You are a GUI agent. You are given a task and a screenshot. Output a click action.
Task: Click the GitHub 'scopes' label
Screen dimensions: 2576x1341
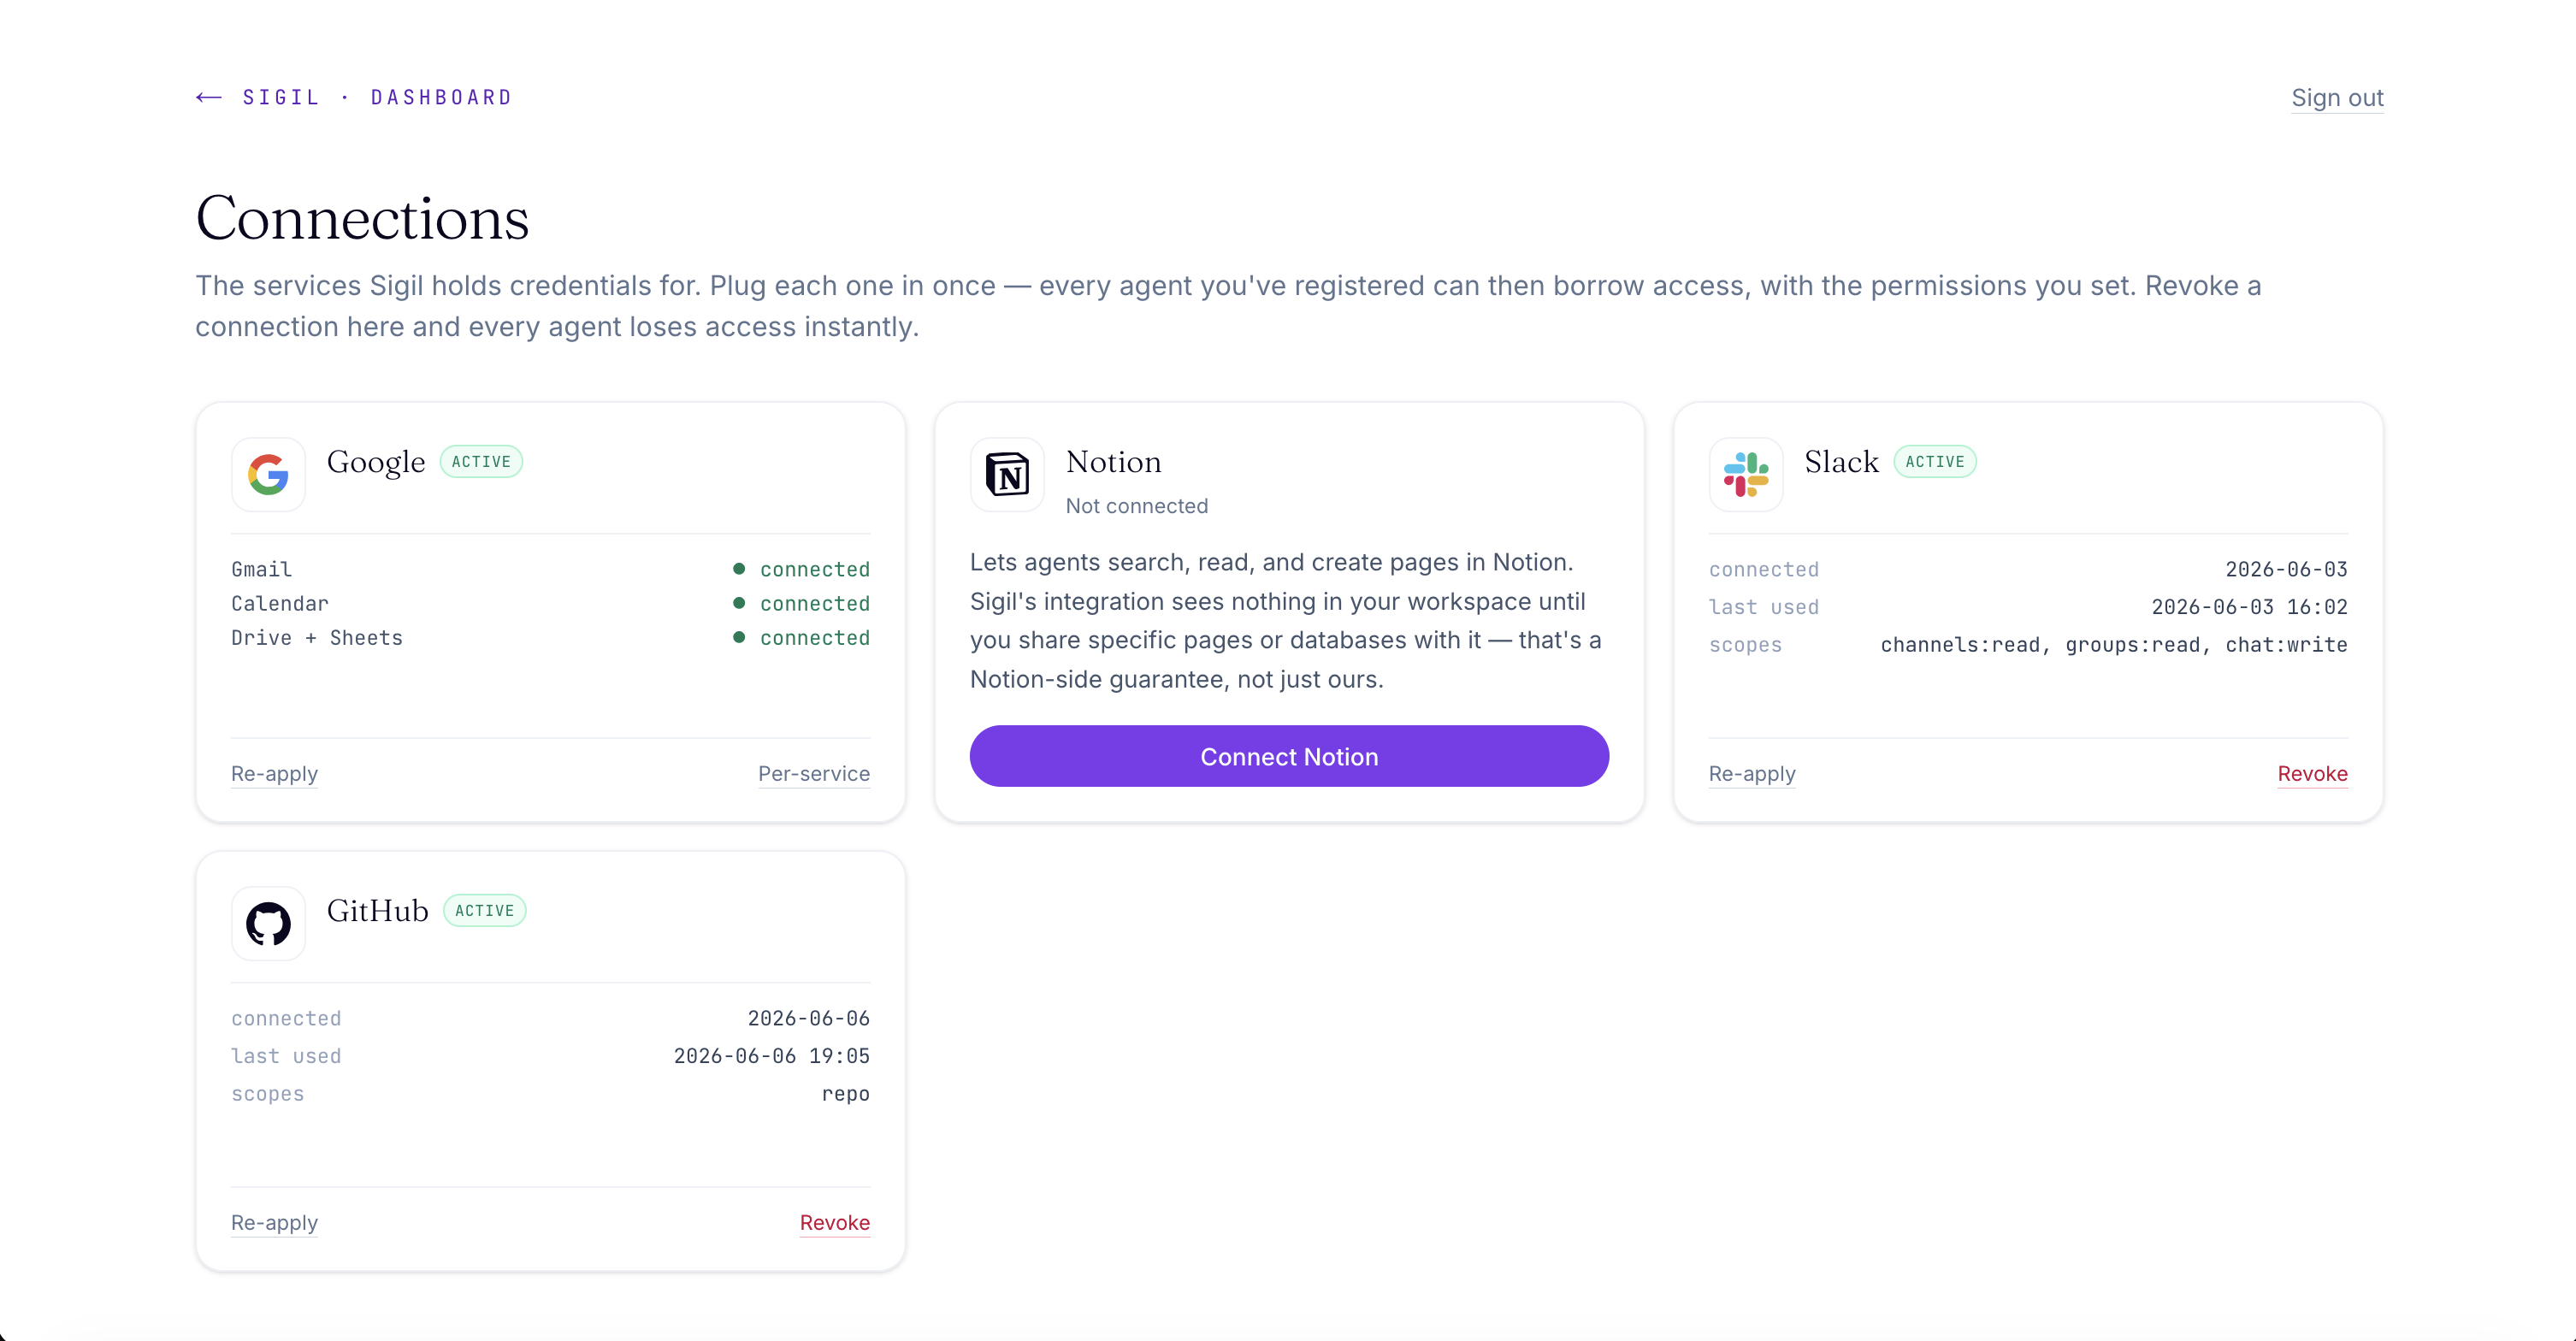(267, 1094)
